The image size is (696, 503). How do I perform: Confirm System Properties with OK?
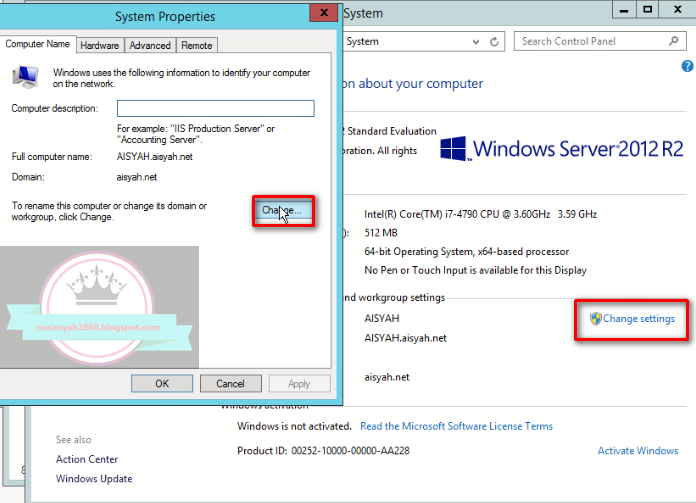coord(162,383)
